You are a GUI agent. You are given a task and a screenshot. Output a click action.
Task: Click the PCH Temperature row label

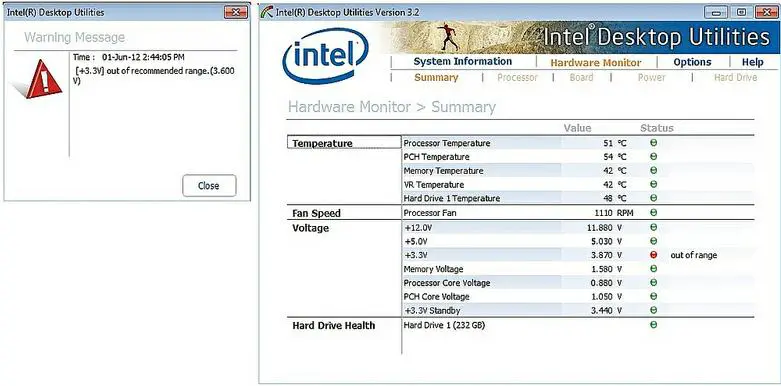tap(436, 157)
